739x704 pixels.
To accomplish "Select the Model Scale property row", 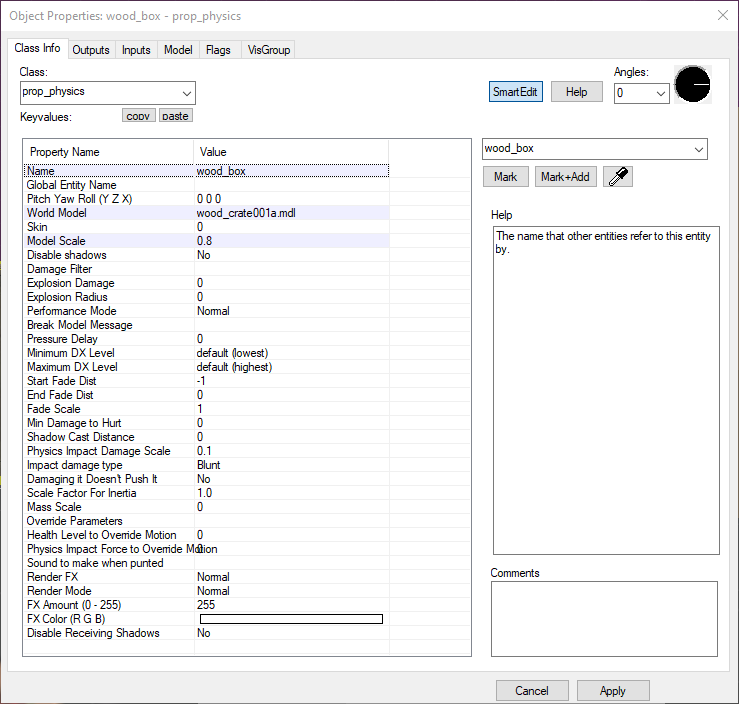I will [206, 241].
